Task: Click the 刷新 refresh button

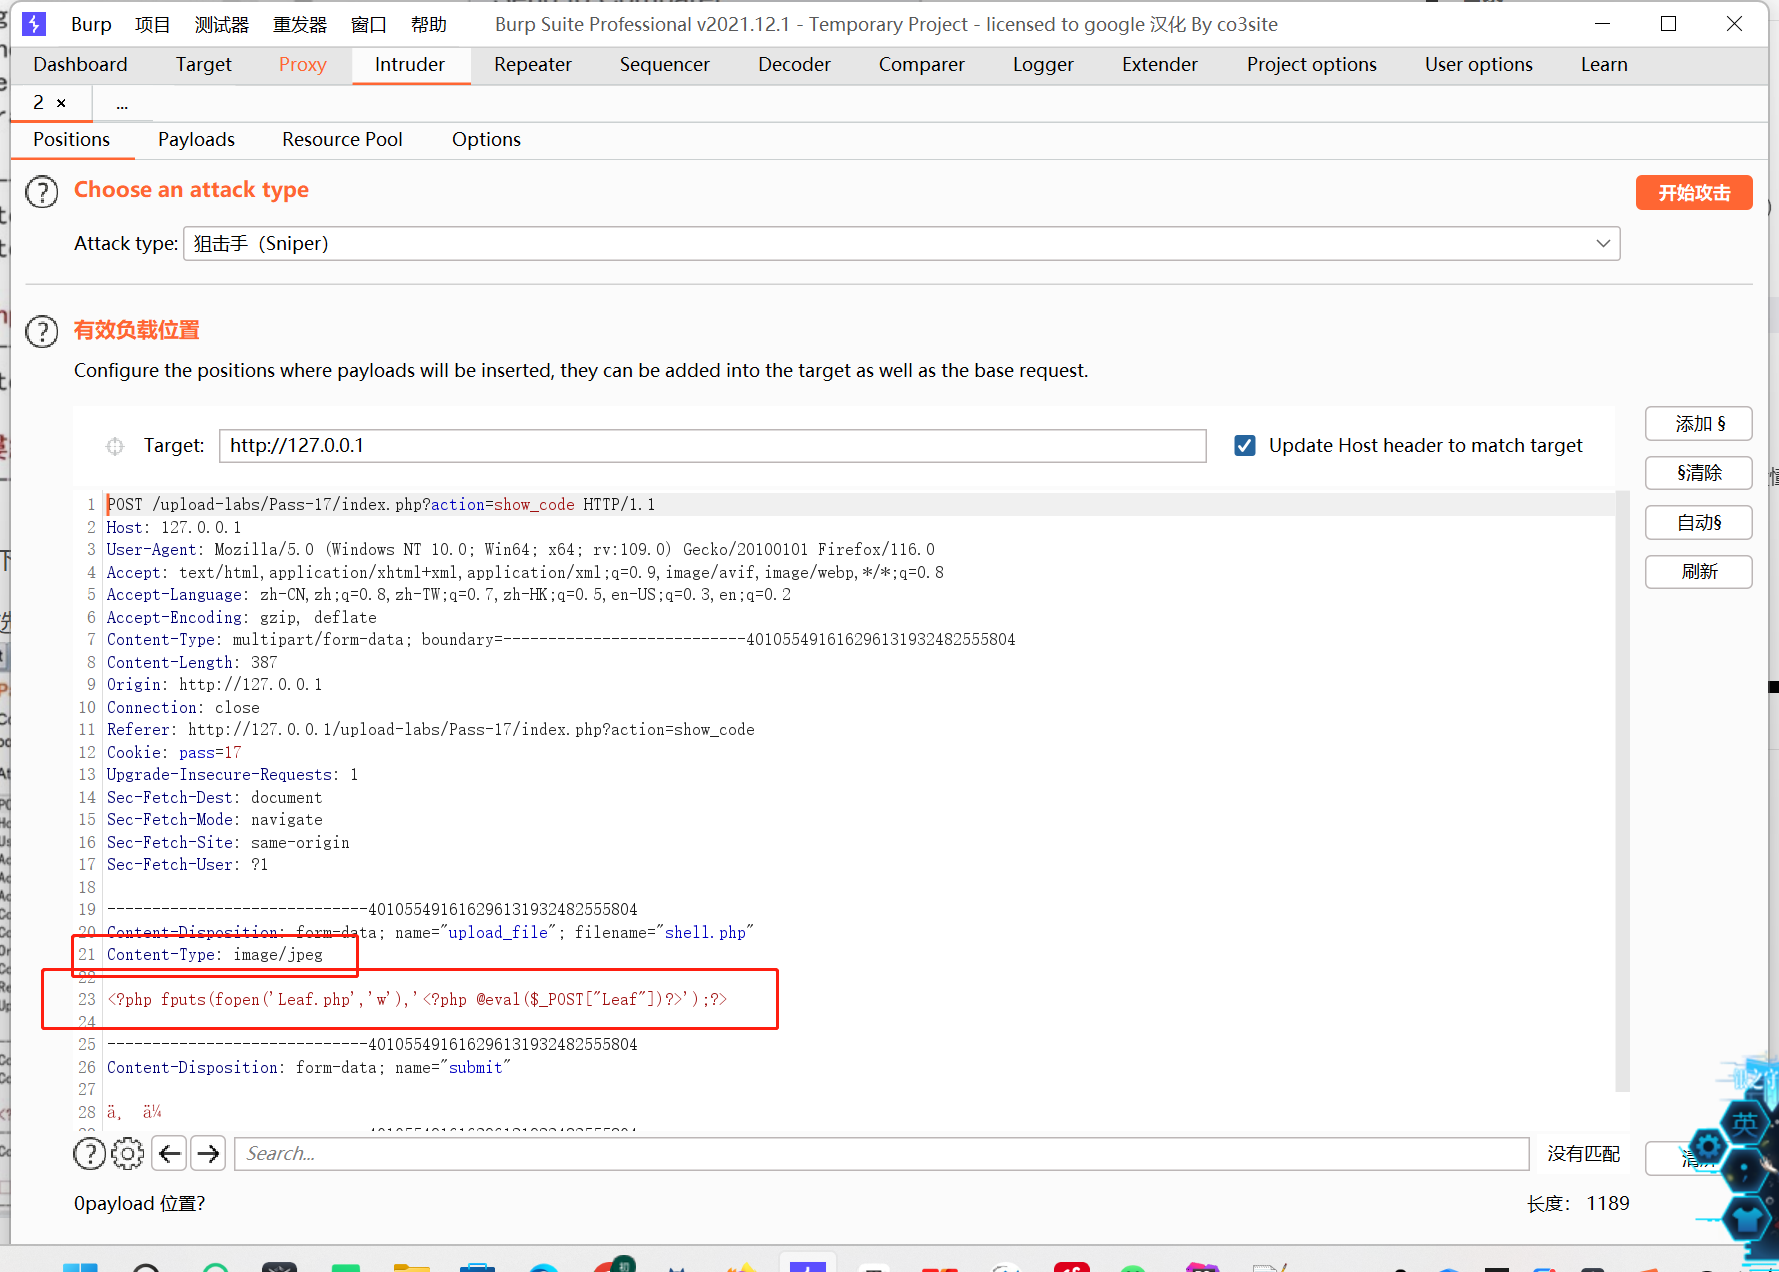Action: click(x=1699, y=572)
